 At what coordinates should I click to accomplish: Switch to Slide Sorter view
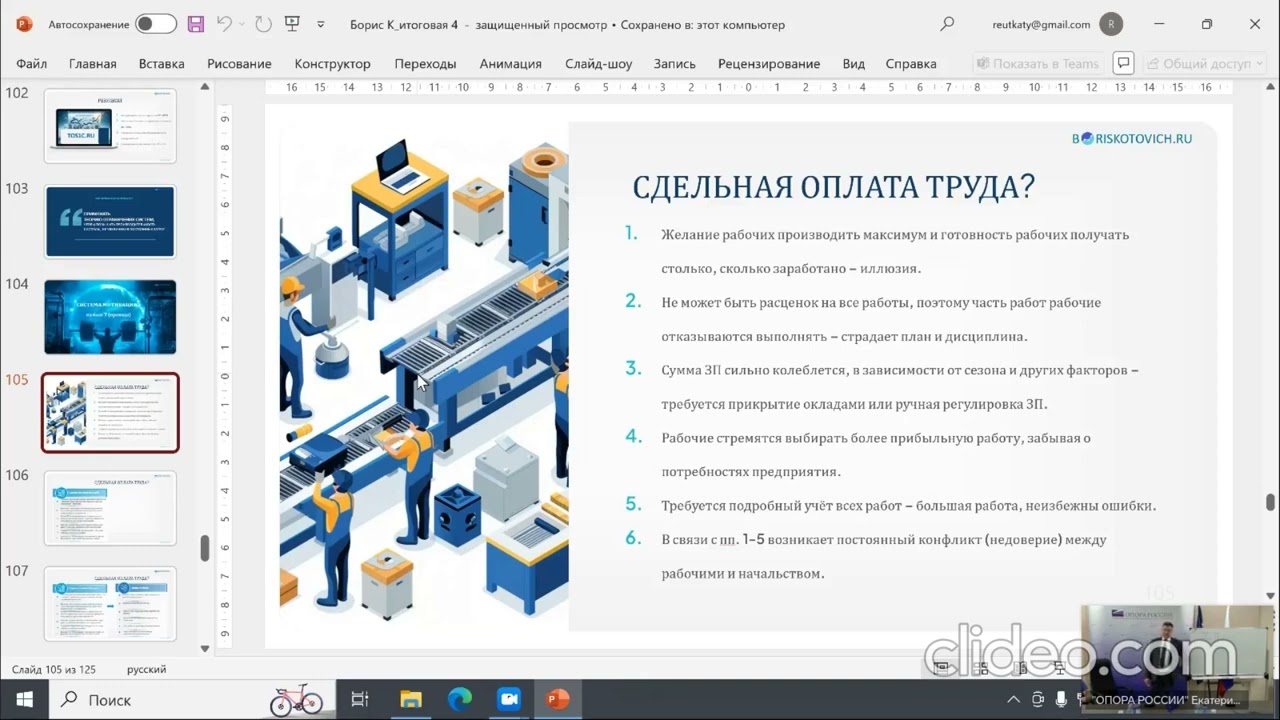[x=981, y=669]
